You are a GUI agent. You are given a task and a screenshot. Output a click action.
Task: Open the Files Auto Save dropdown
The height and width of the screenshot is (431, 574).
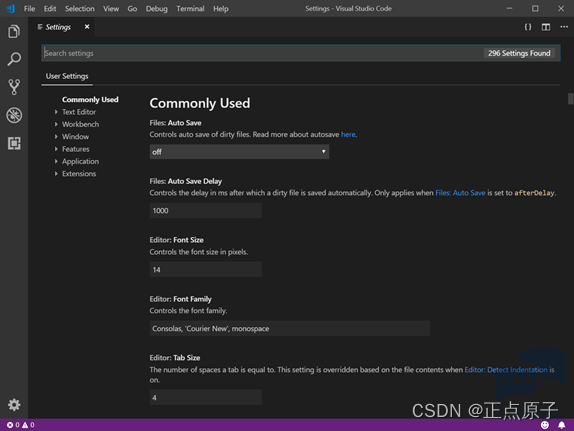(x=239, y=152)
